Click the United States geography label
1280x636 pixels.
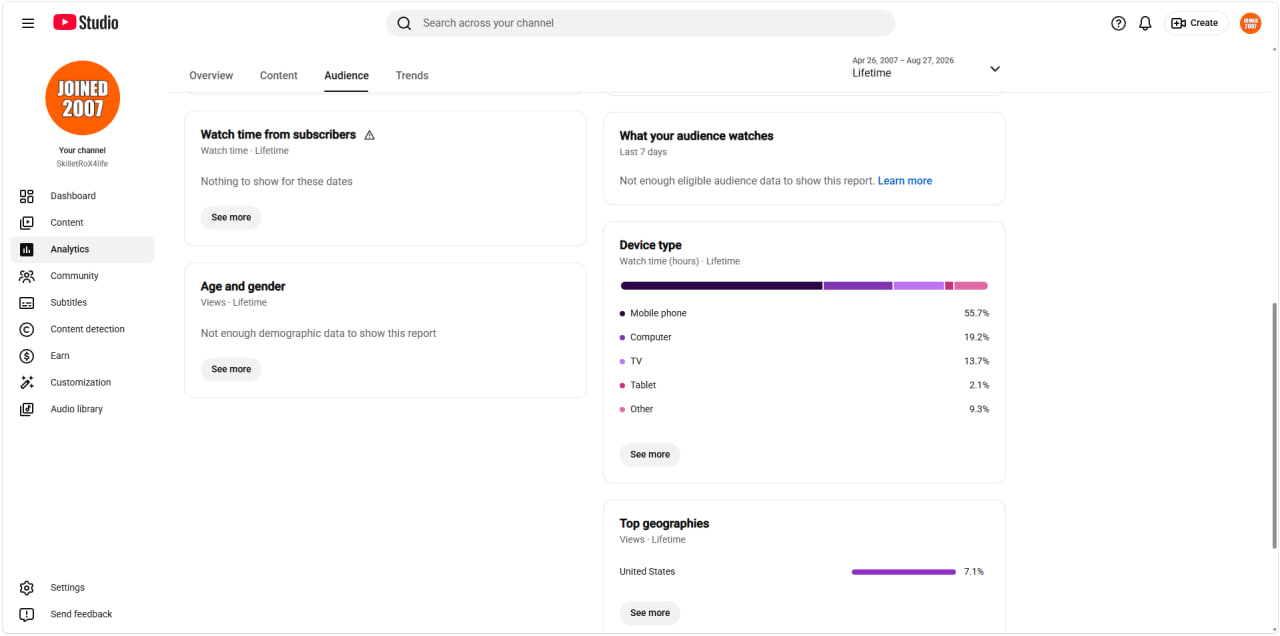click(x=647, y=572)
